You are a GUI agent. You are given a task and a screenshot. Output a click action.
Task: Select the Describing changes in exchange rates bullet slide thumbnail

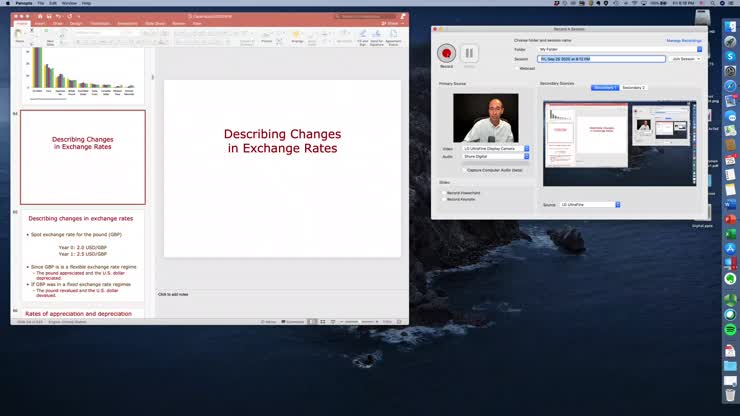[x=83, y=255]
